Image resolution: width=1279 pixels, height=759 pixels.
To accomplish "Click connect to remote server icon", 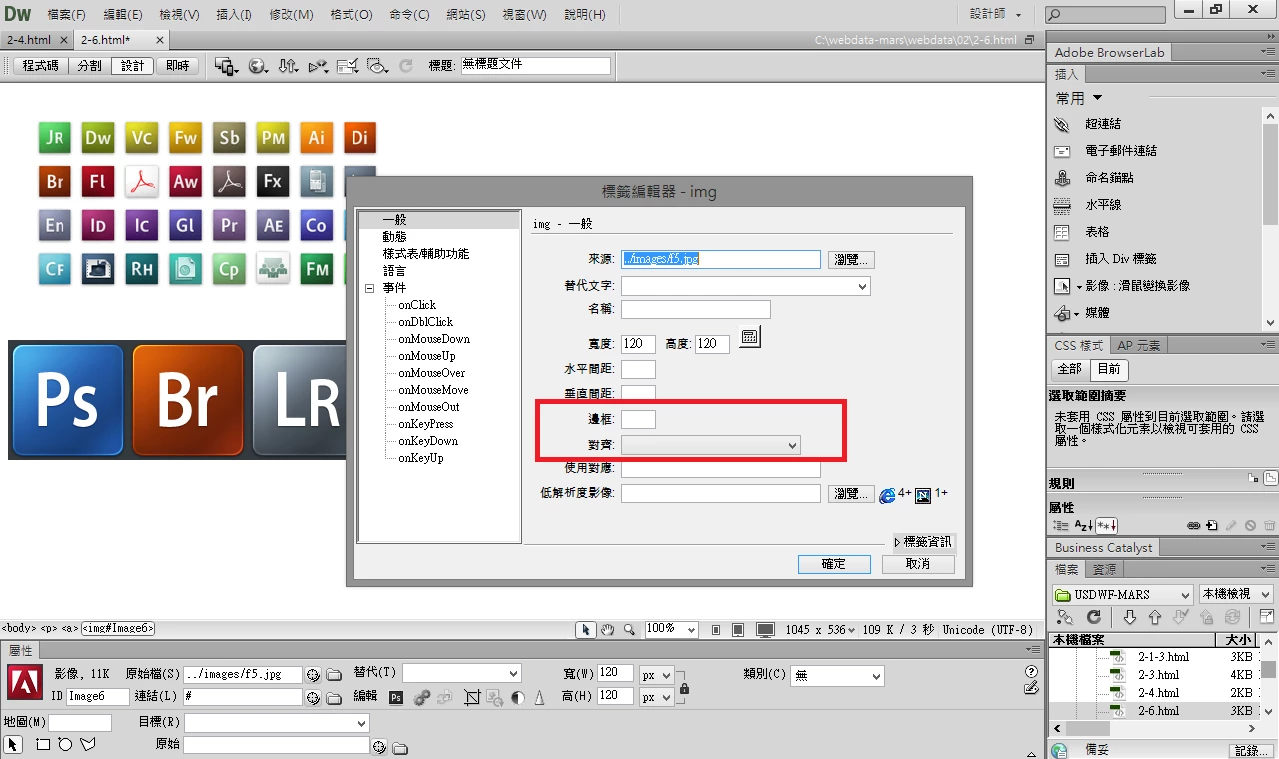I will click(1065, 618).
